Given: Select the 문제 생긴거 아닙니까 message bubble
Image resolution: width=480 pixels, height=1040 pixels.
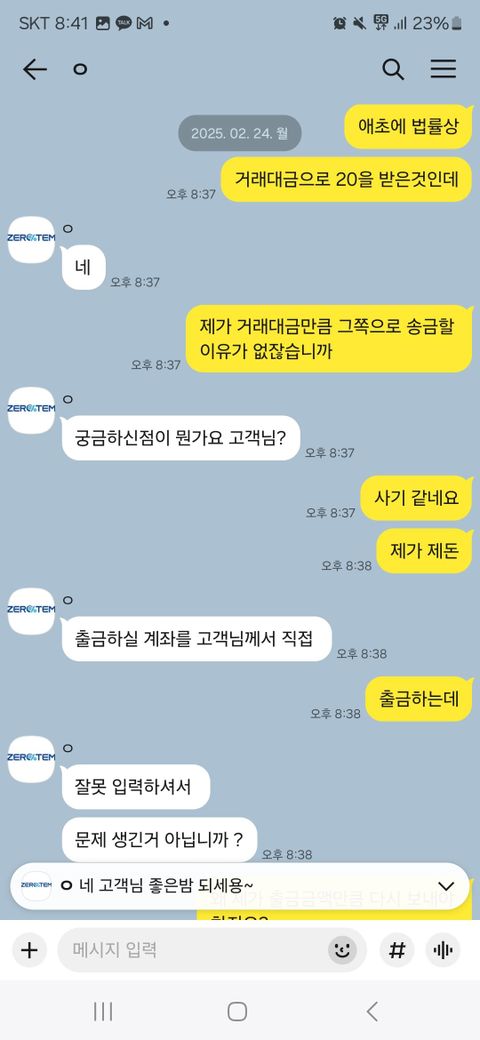Looking at the screenshot, I should (159, 840).
